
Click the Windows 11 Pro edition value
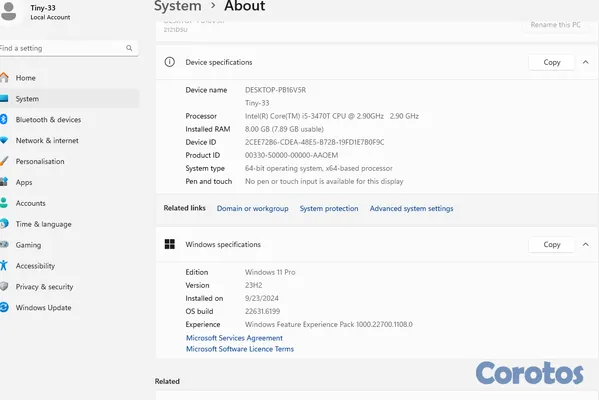click(270, 272)
